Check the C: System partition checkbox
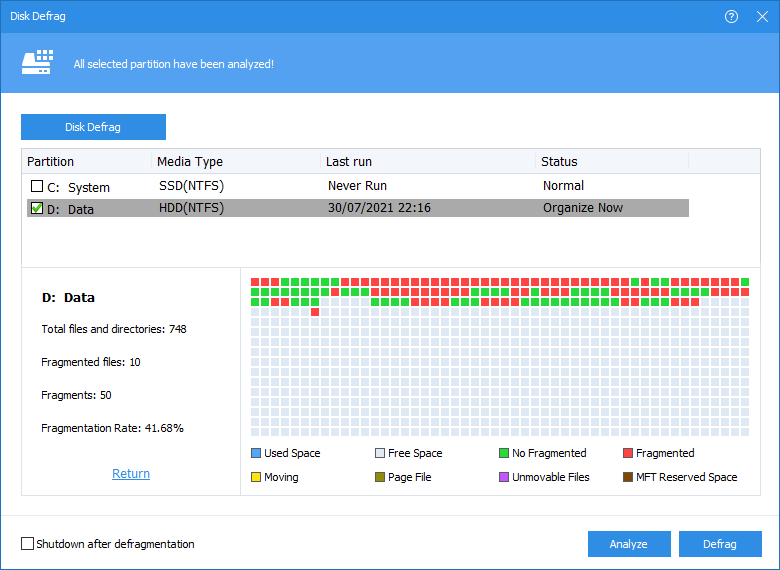 37,187
